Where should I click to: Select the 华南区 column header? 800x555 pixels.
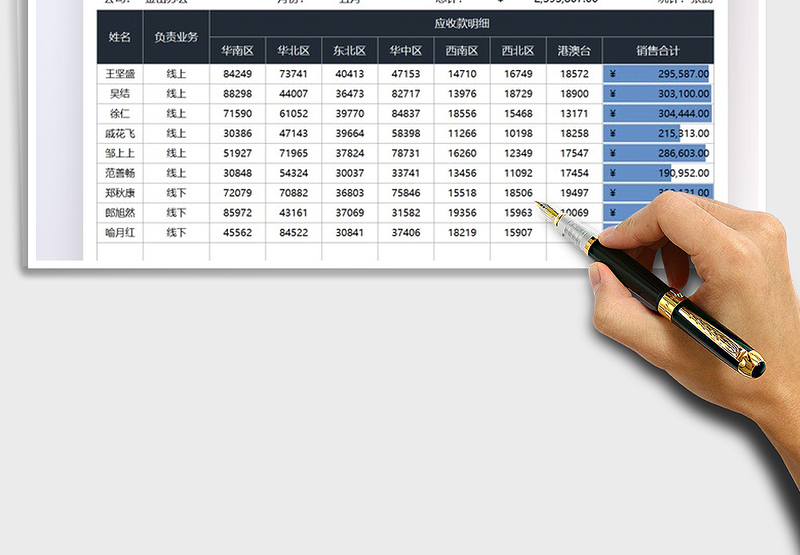click(238, 51)
